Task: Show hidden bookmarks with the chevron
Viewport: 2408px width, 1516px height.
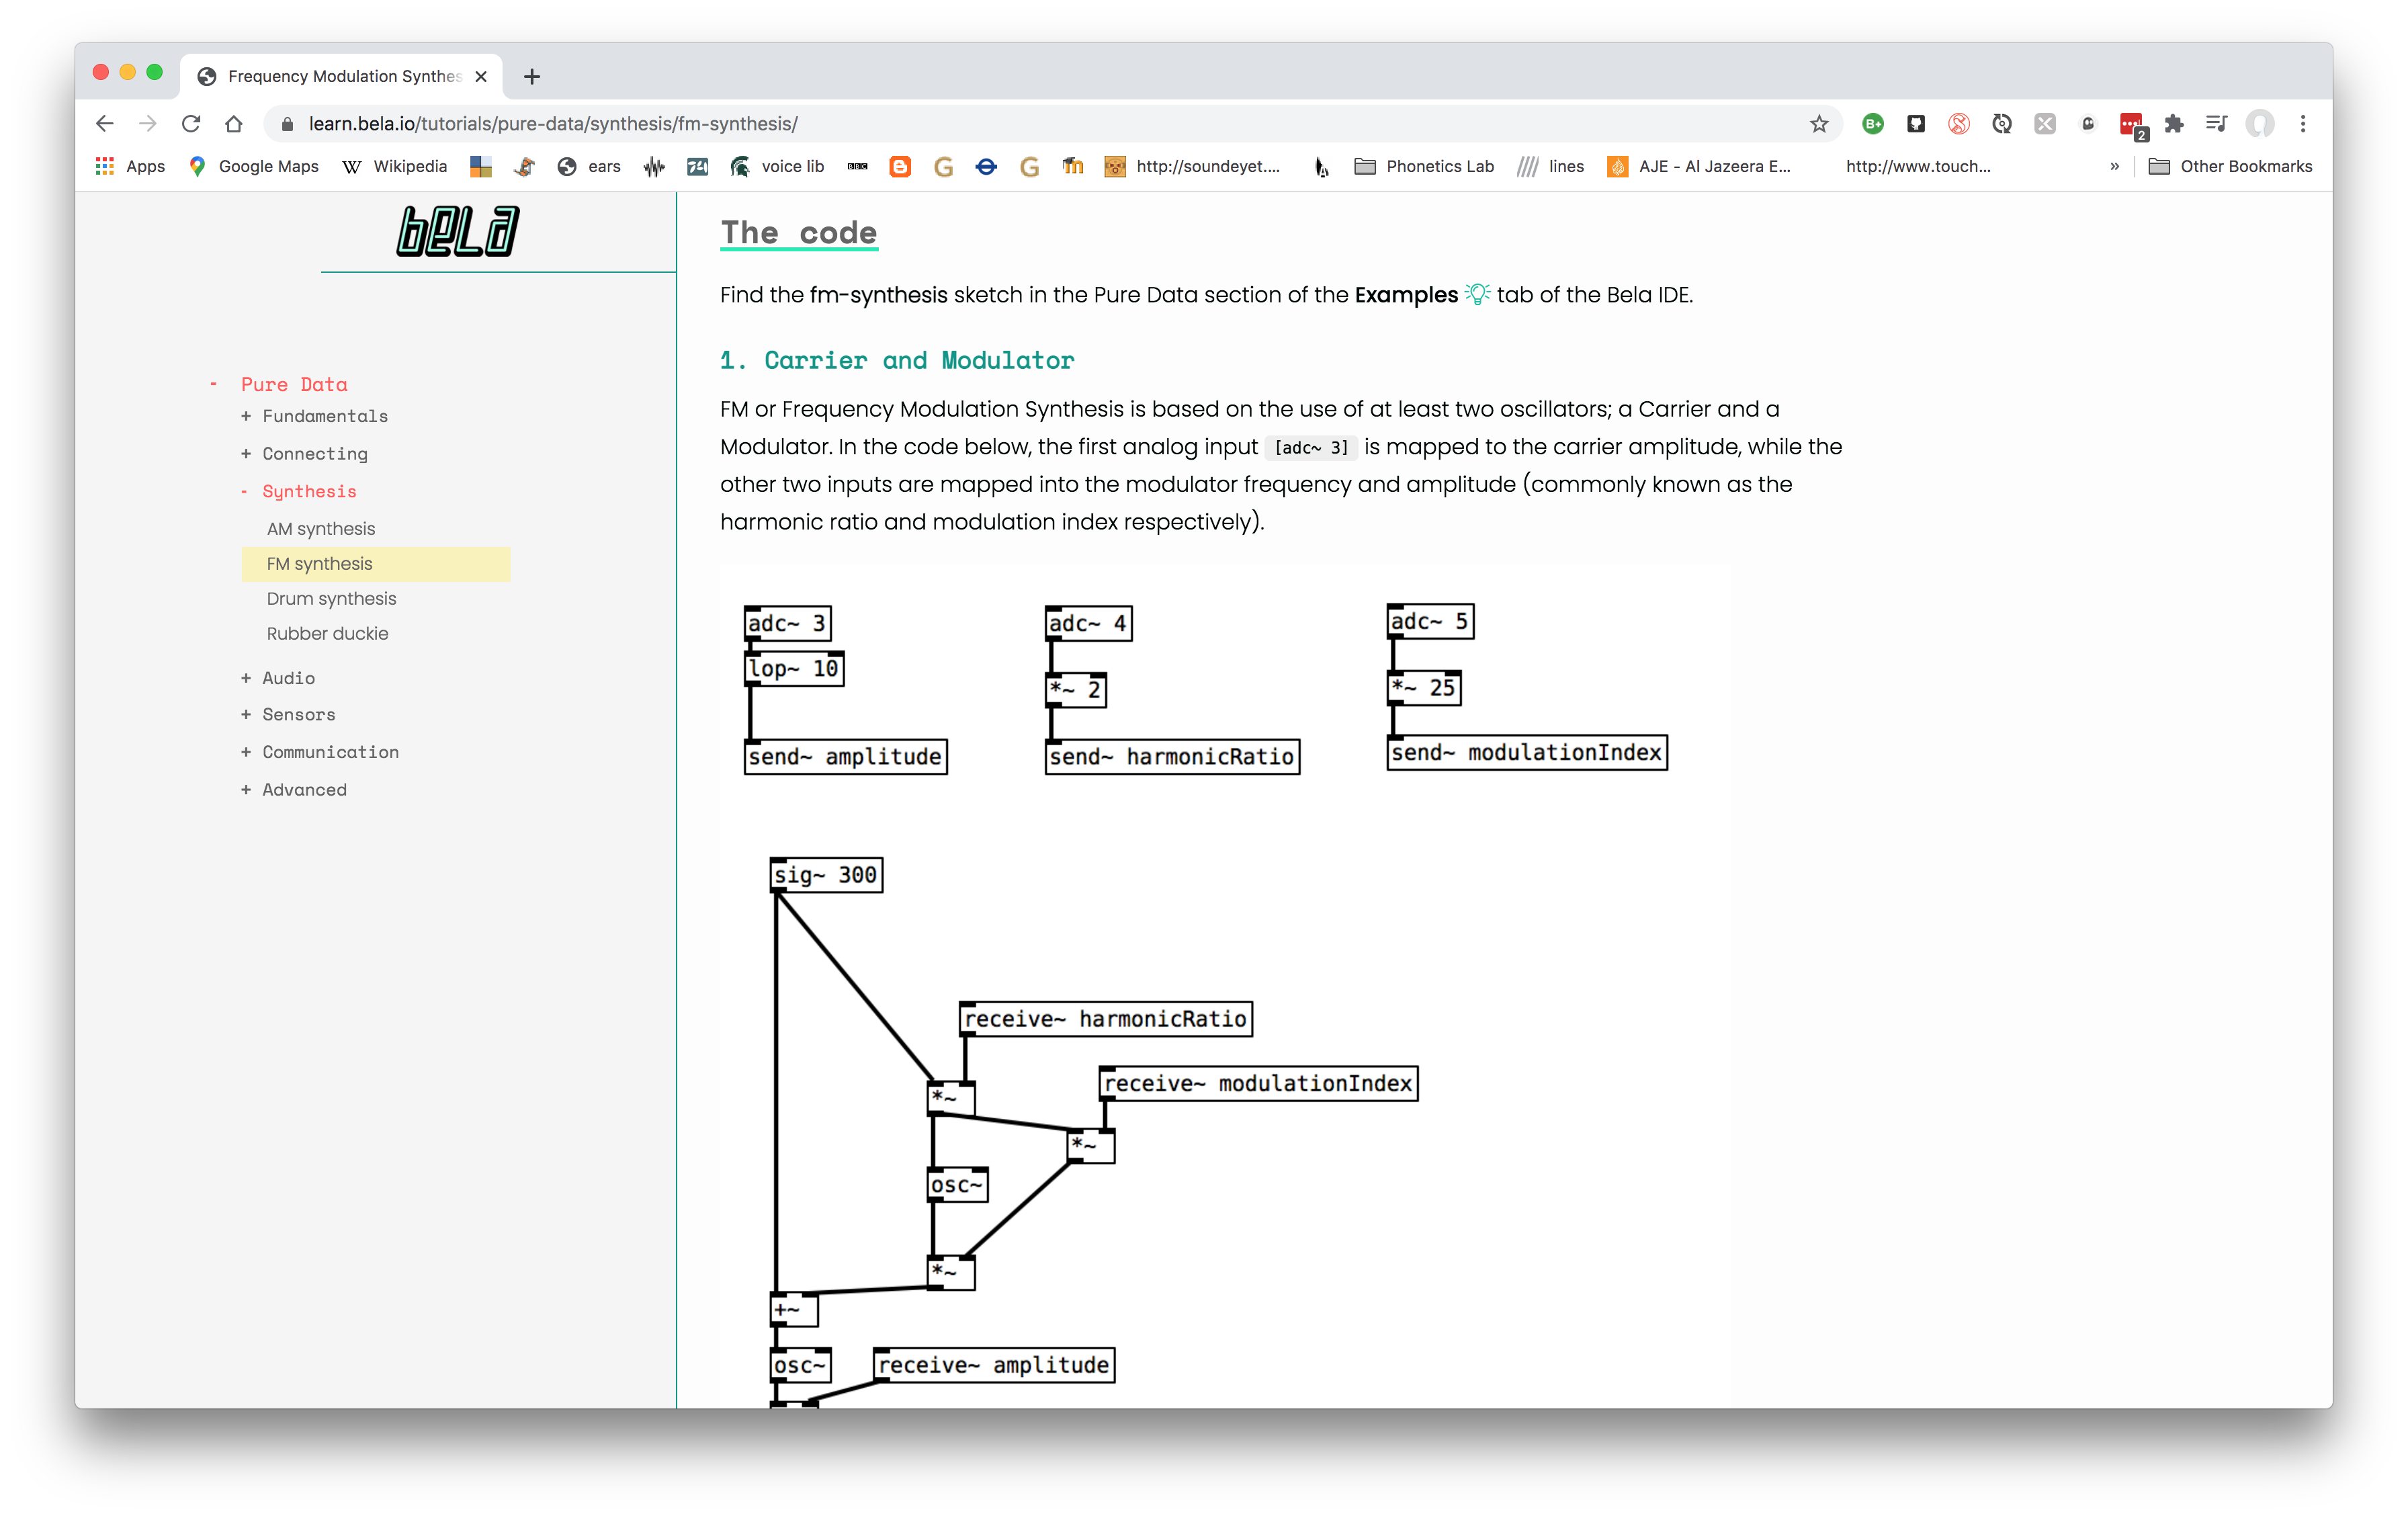Action: coord(2114,166)
